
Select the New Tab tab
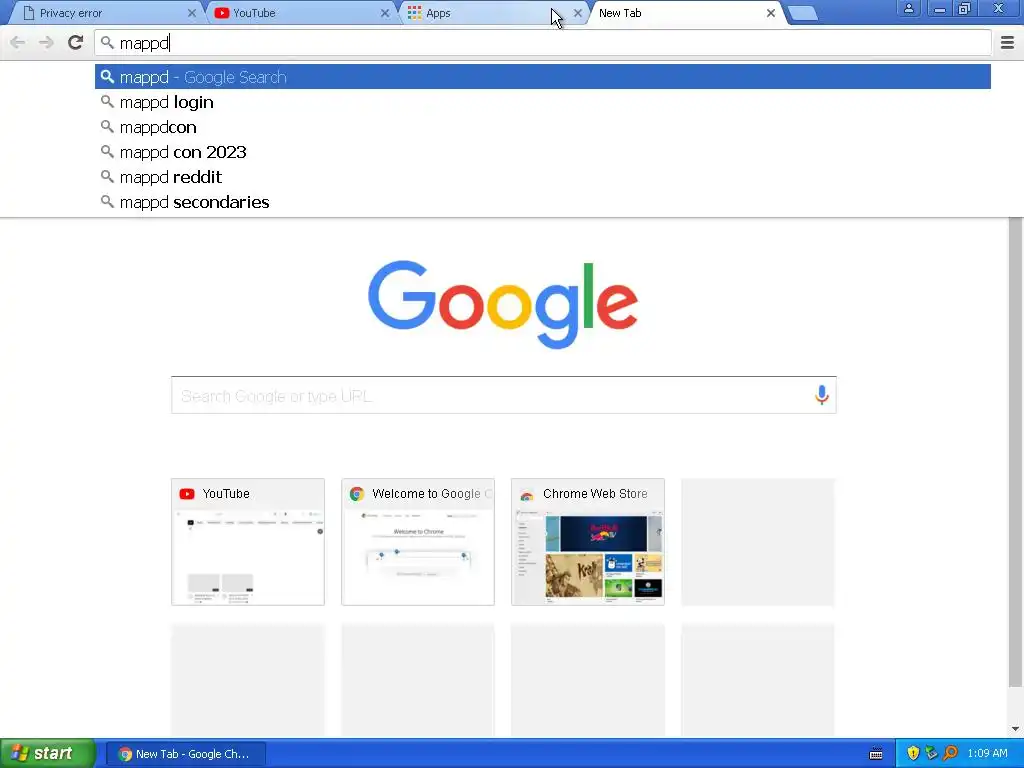(686, 13)
